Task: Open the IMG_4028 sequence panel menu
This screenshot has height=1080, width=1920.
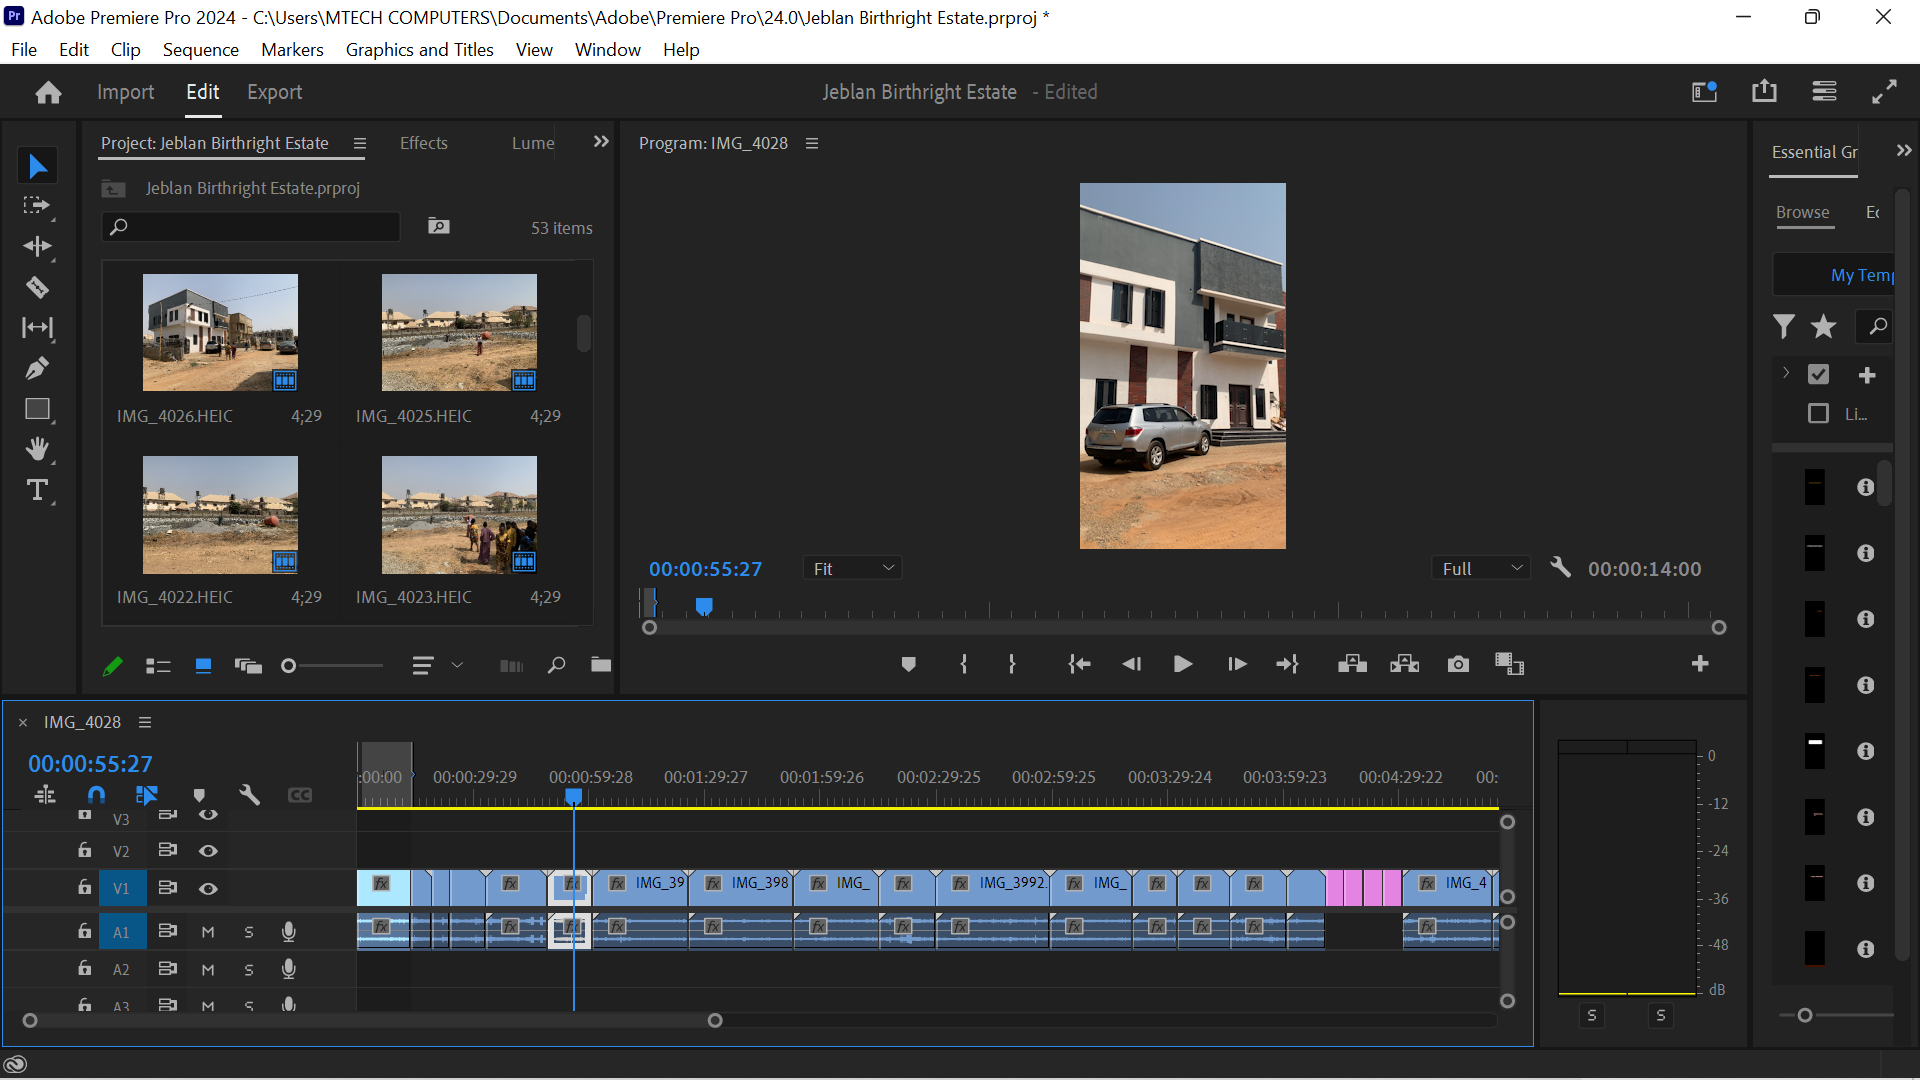Action: click(145, 722)
